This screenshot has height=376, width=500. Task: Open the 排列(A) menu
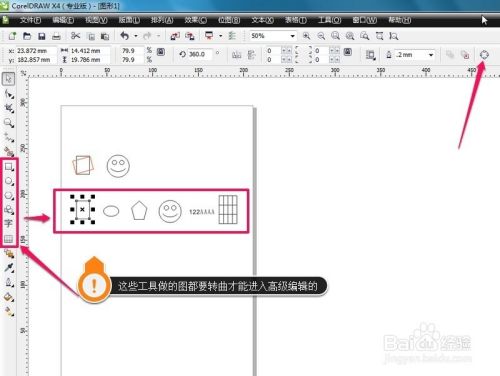point(162,20)
